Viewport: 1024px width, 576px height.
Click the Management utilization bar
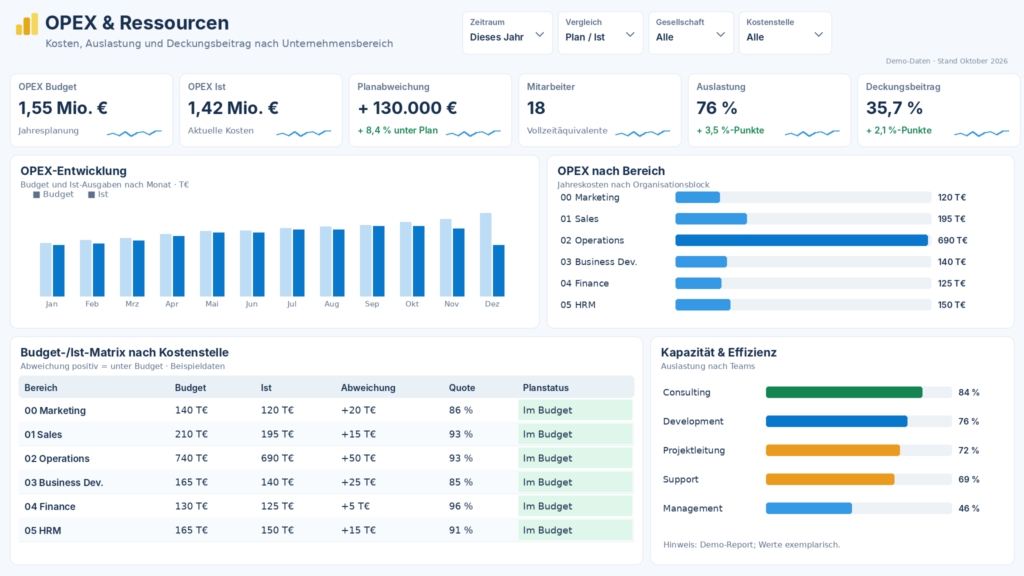pos(808,508)
